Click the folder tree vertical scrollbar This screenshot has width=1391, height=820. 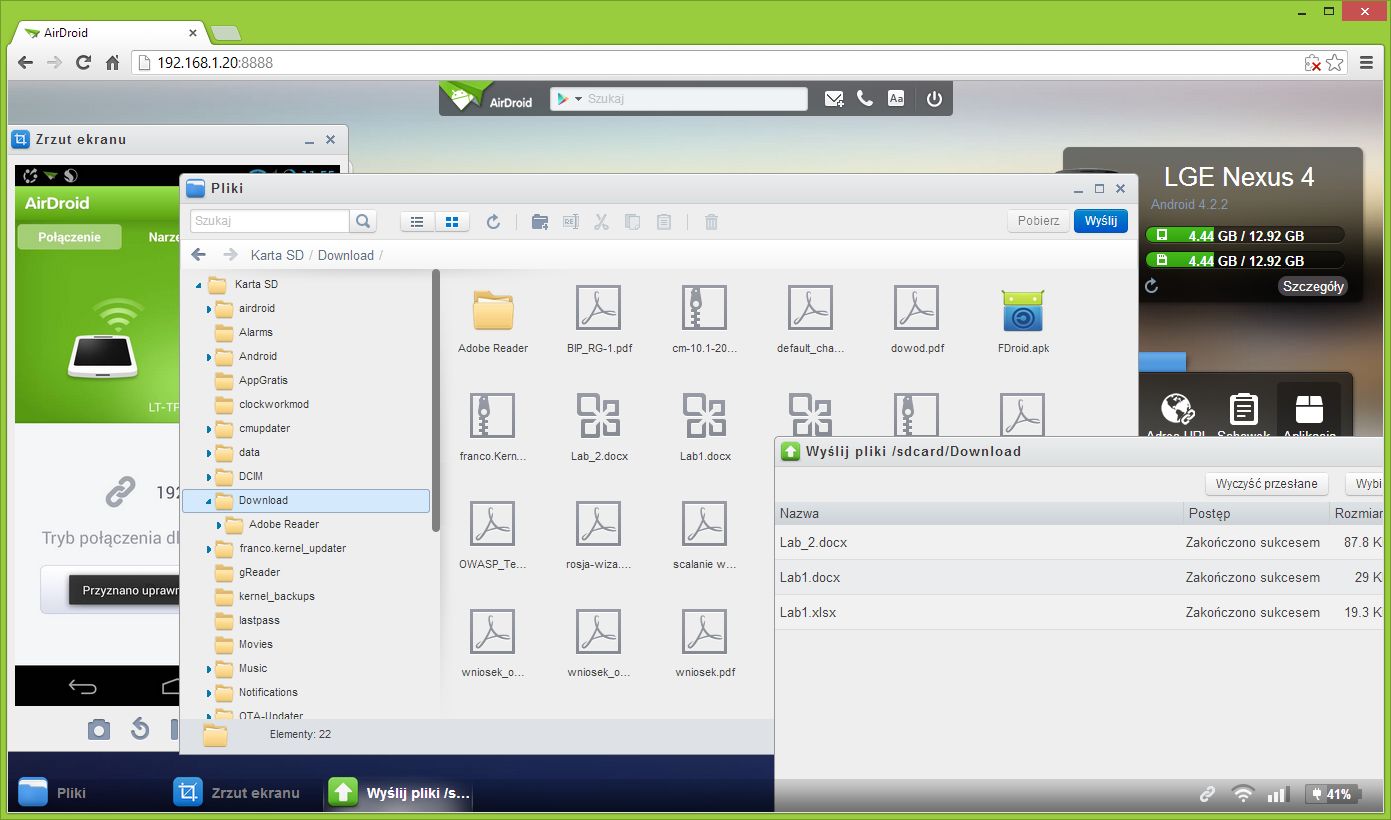coord(436,400)
